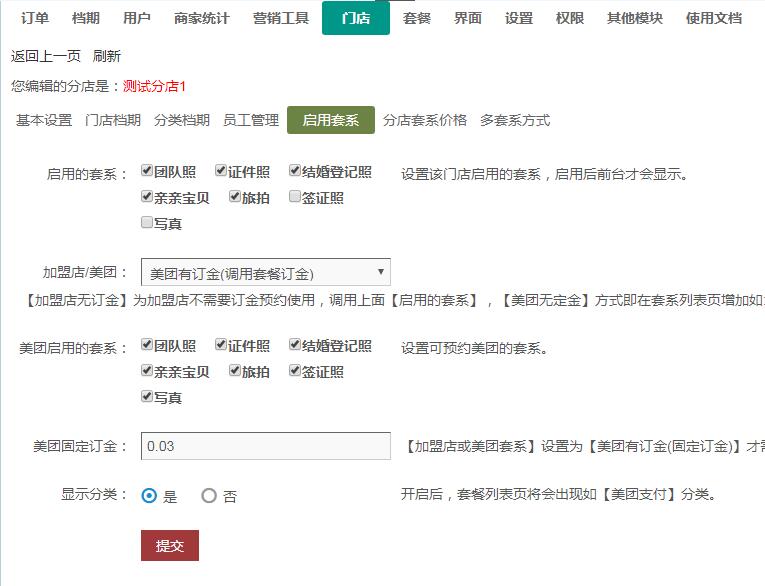This screenshot has width=765, height=586.
Task: Open the 基本设置 sub-tab
Action: (x=44, y=120)
